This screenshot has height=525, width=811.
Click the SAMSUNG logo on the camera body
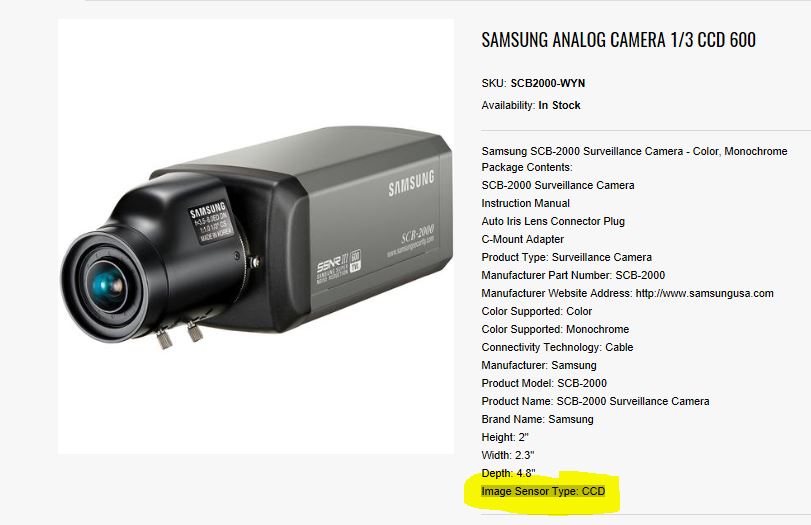point(411,183)
